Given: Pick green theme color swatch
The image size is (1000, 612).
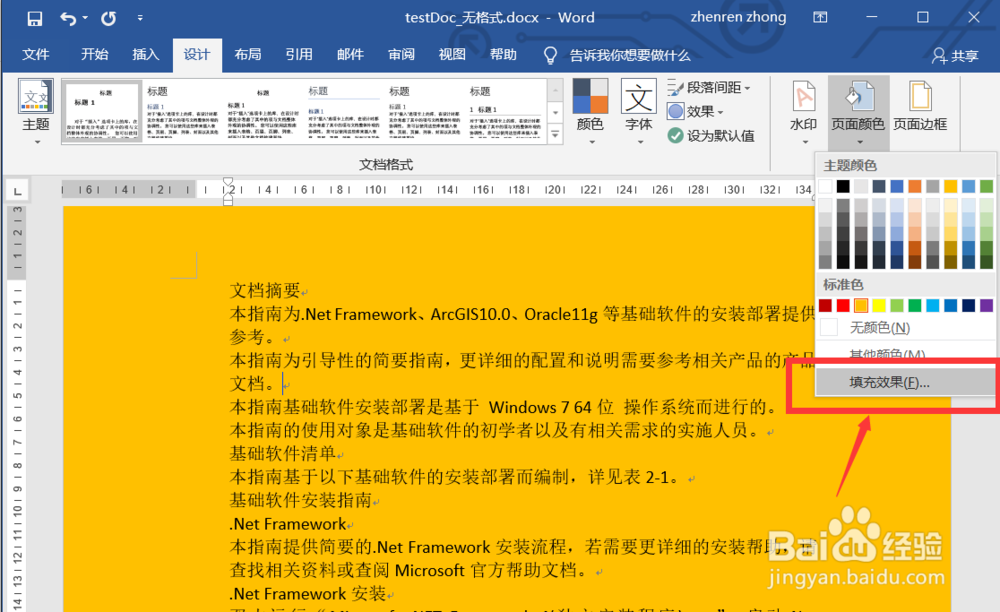Looking at the screenshot, I should [987, 186].
